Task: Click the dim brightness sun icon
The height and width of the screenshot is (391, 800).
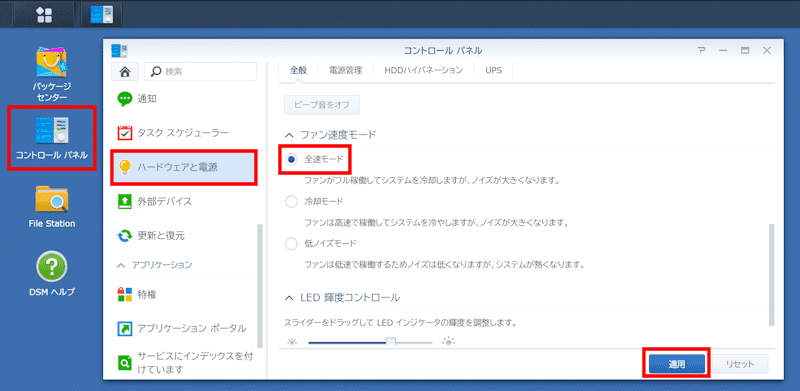Action: 292,343
